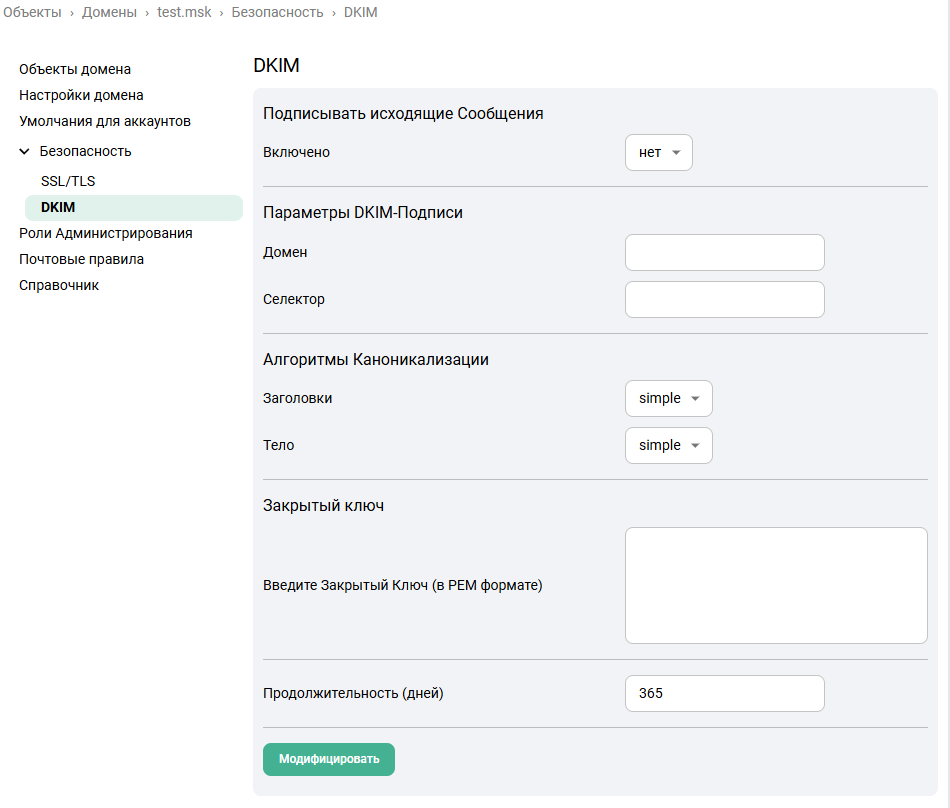Click the Модифицировать button

328,759
